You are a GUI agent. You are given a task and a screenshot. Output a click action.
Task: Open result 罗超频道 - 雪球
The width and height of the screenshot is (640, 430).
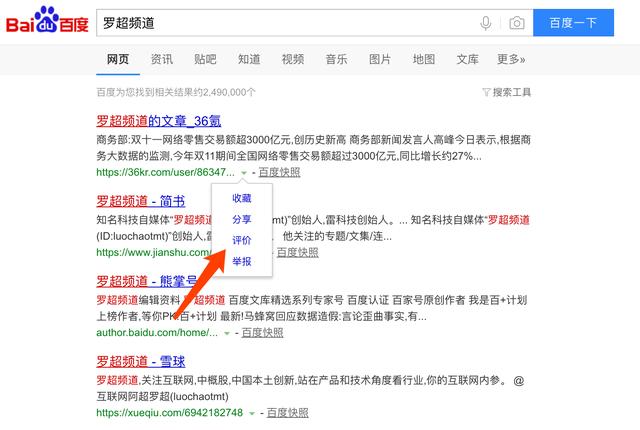click(x=140, y=361)
